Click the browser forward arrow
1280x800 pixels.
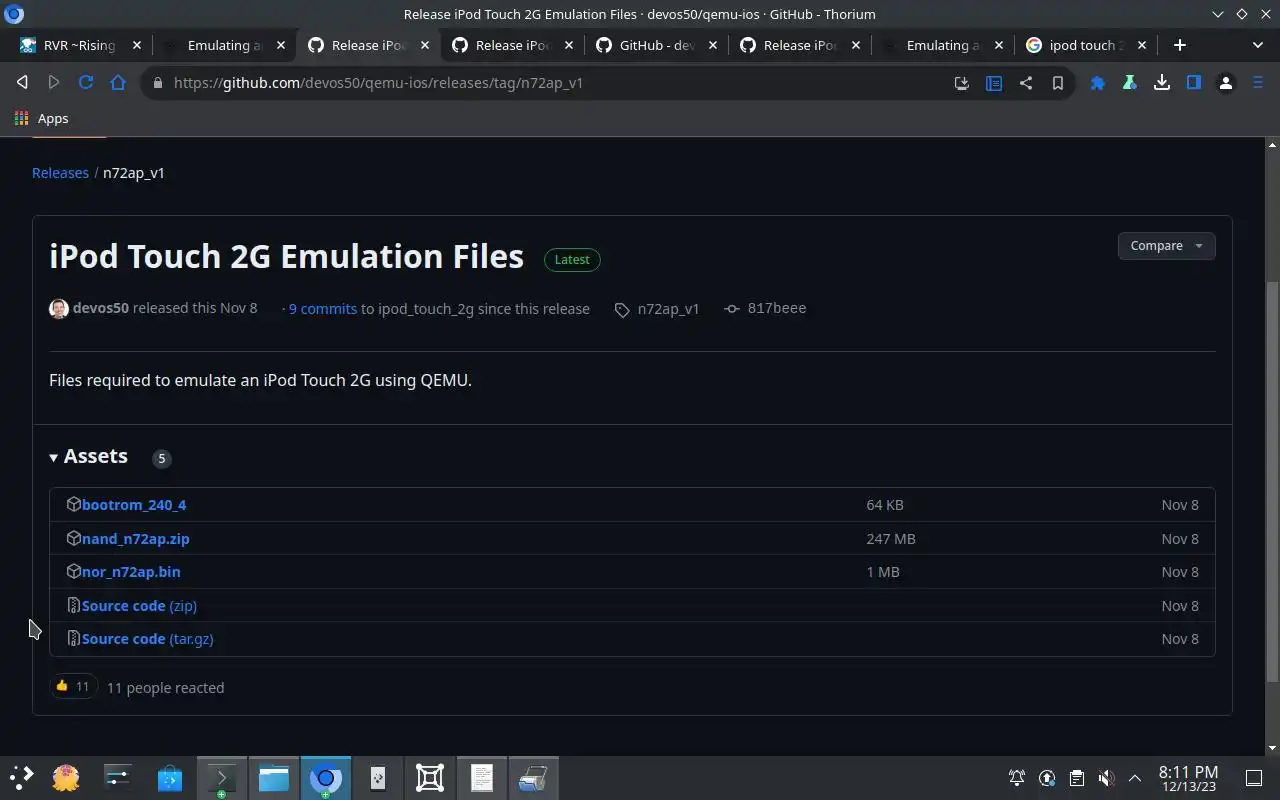pyautogui.click(x=54, y=83)
